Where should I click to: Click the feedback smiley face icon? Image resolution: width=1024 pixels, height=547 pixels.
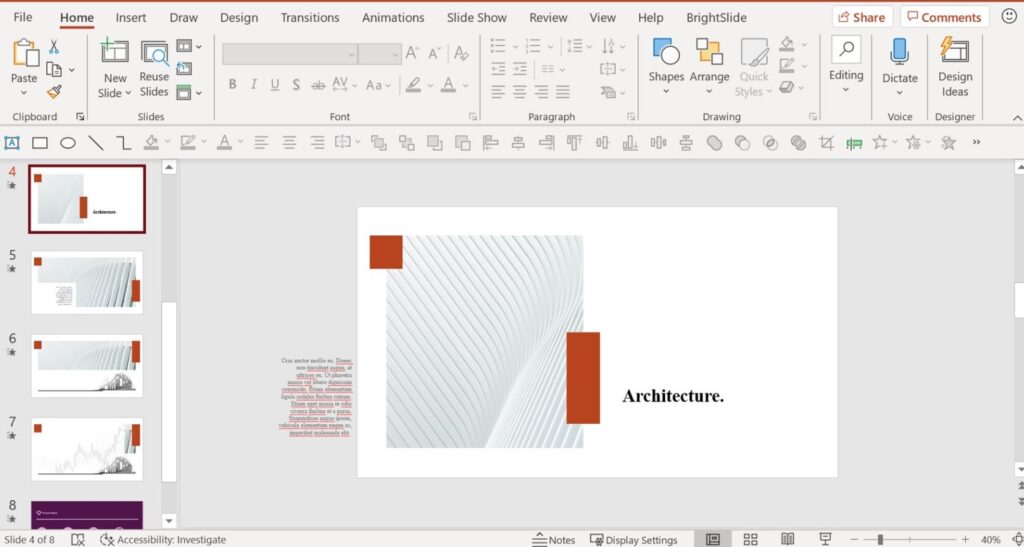[x=1009, y=16]
